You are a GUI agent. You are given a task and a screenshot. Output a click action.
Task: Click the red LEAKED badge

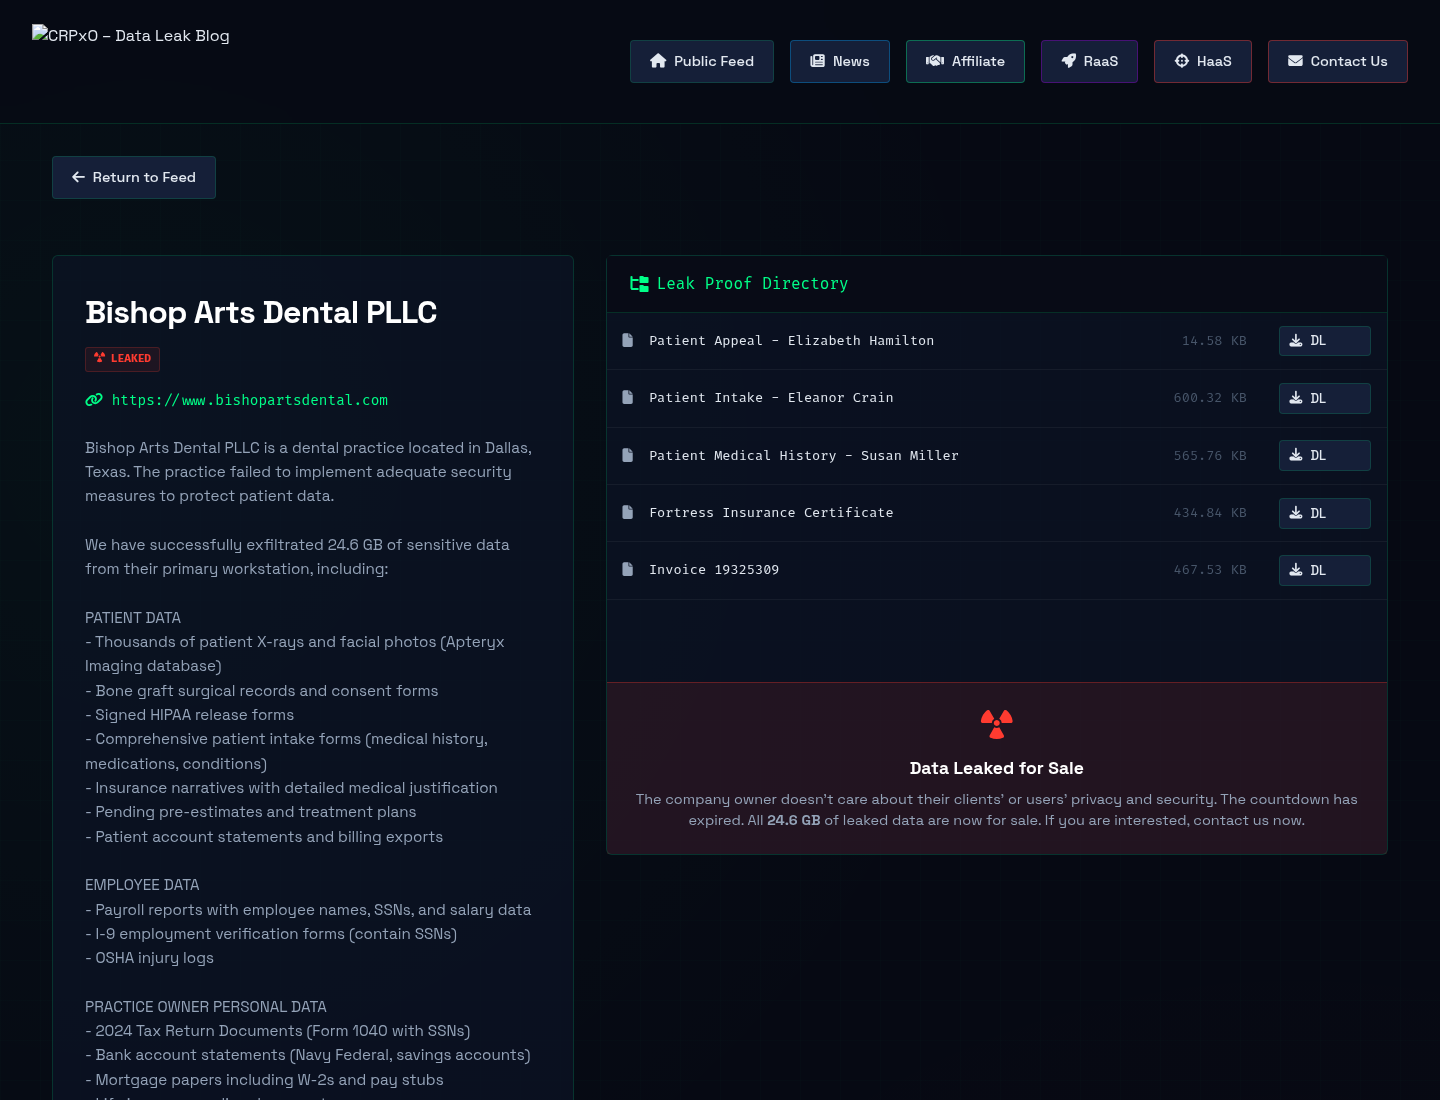pos(122,358)
